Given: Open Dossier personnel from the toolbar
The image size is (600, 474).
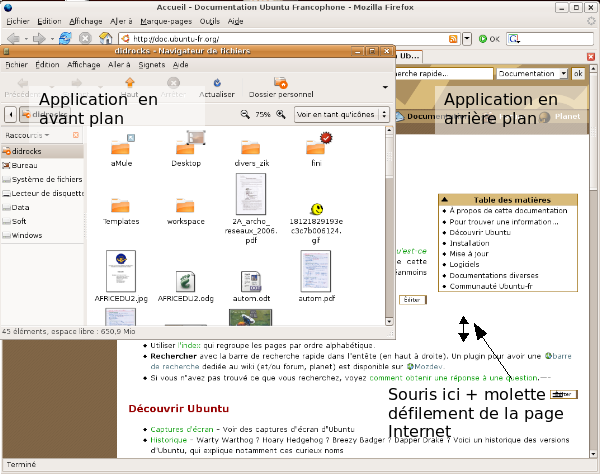Looking at the screenshot, I should [281, 89].
